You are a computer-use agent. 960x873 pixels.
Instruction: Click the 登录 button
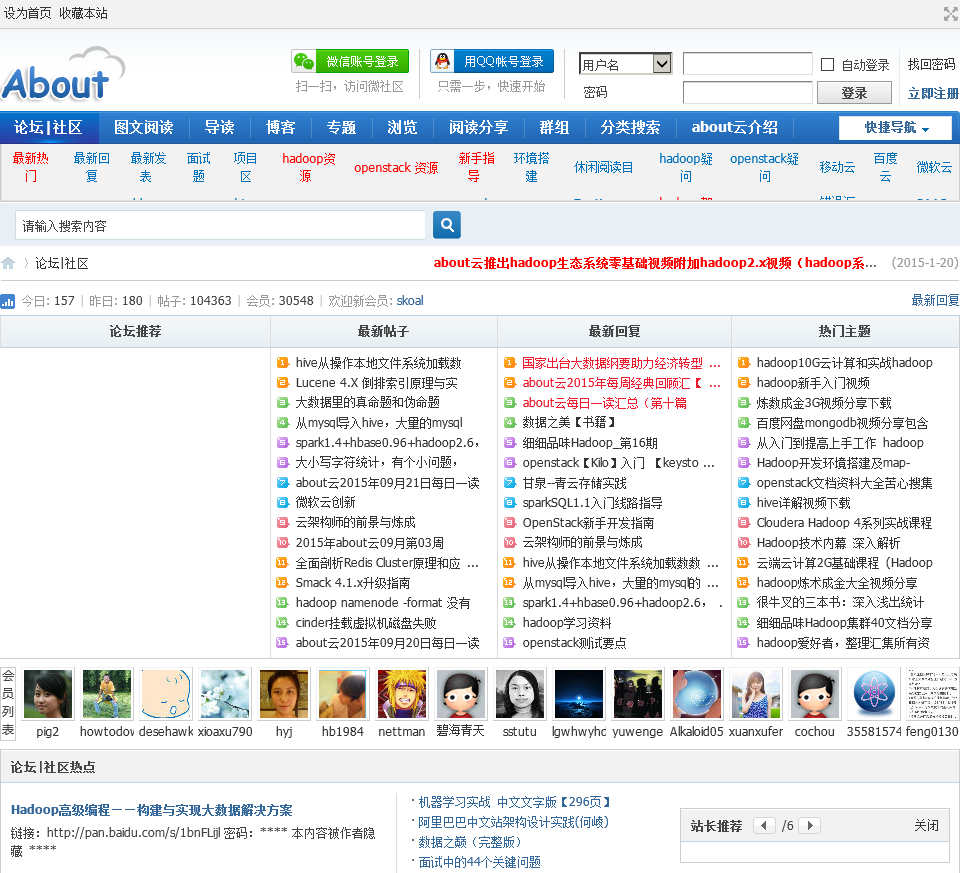click(x=854, y=93)
